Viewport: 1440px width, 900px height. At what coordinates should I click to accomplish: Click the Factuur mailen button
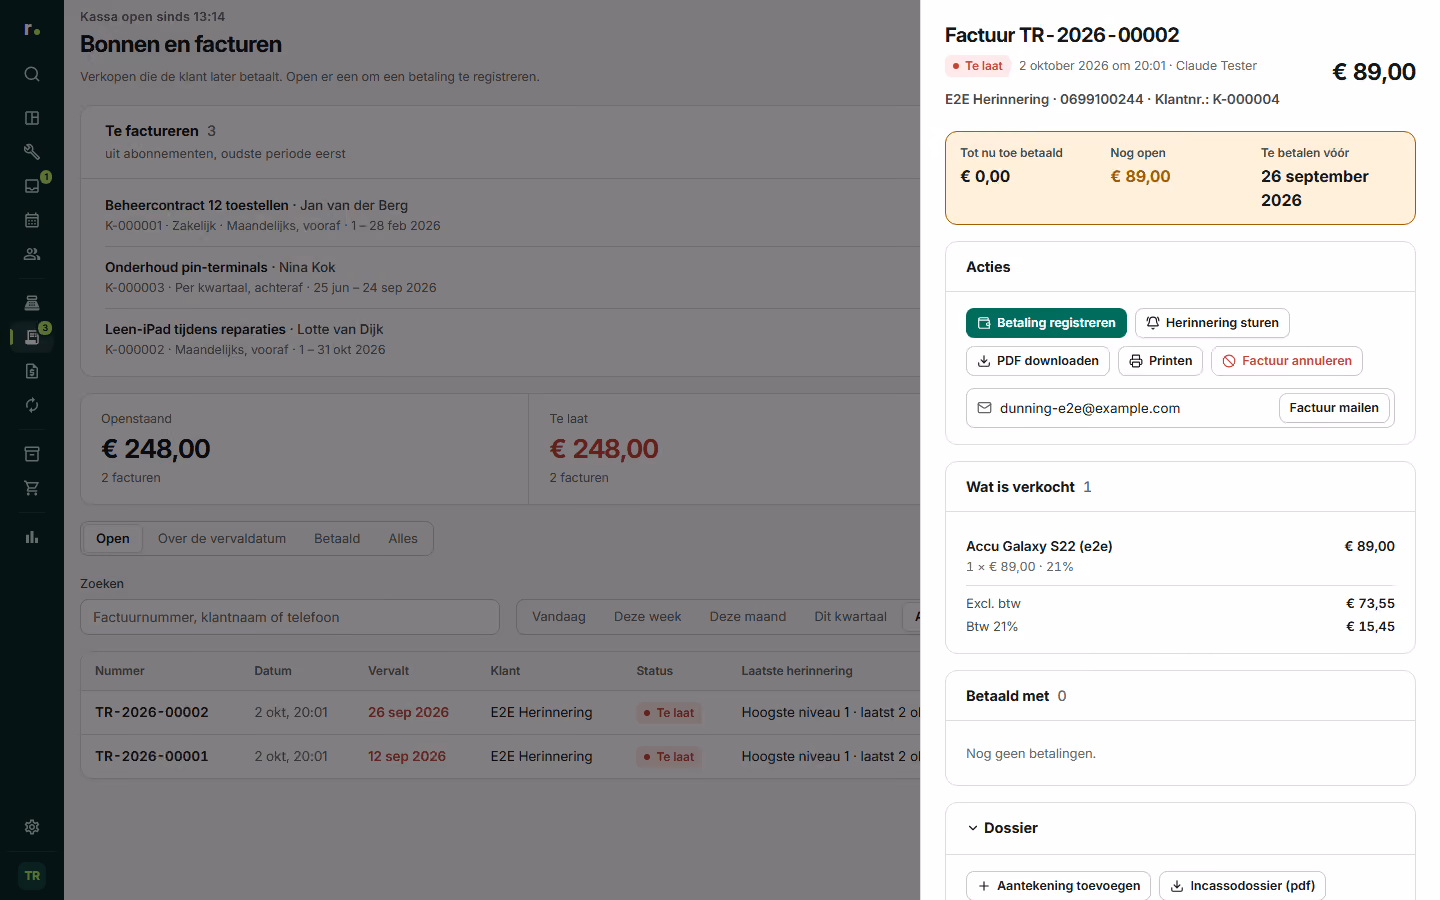click(x=1334, y=408)
